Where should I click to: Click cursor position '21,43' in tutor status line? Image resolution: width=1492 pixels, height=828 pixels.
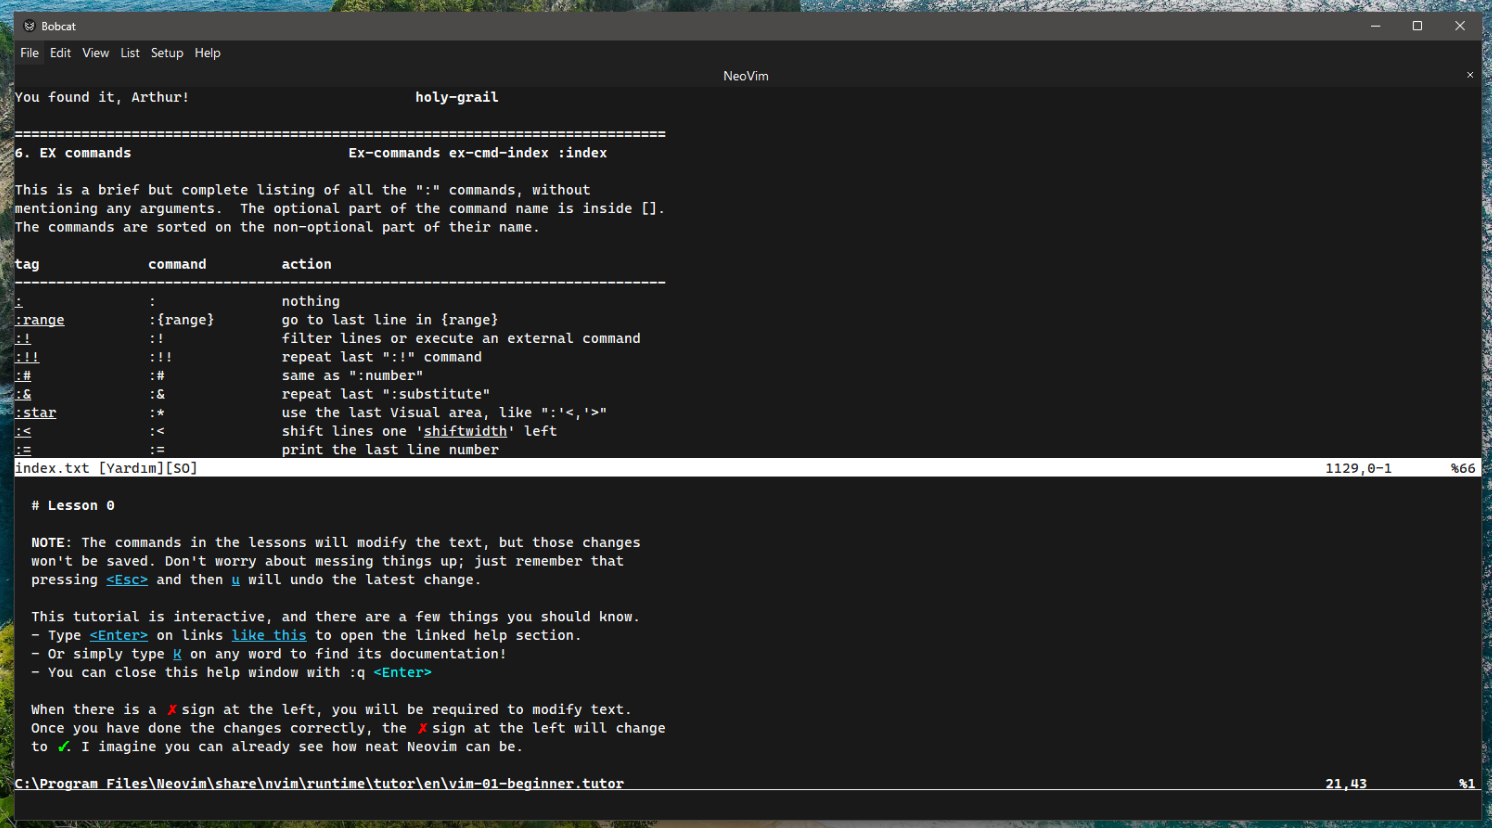(1346, 784)
